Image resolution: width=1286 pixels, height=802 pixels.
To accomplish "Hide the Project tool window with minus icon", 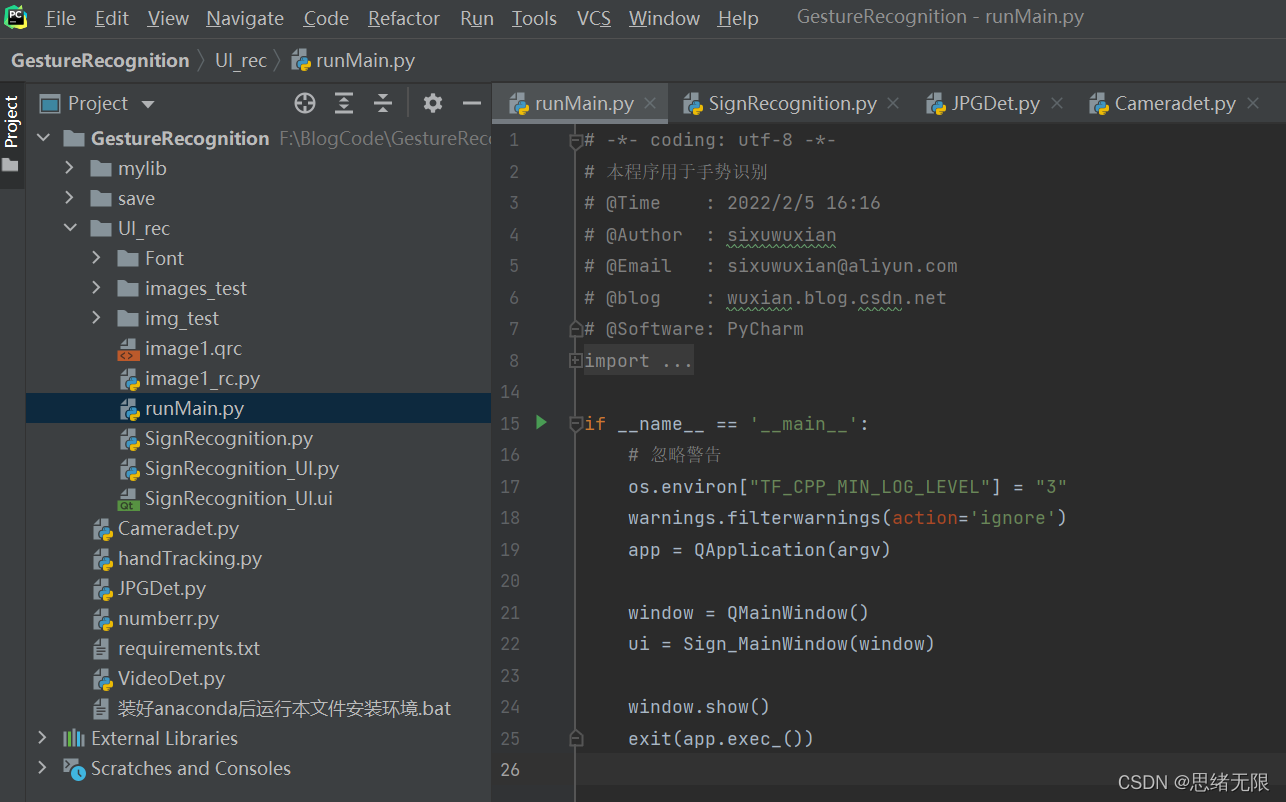I will 472,103.
